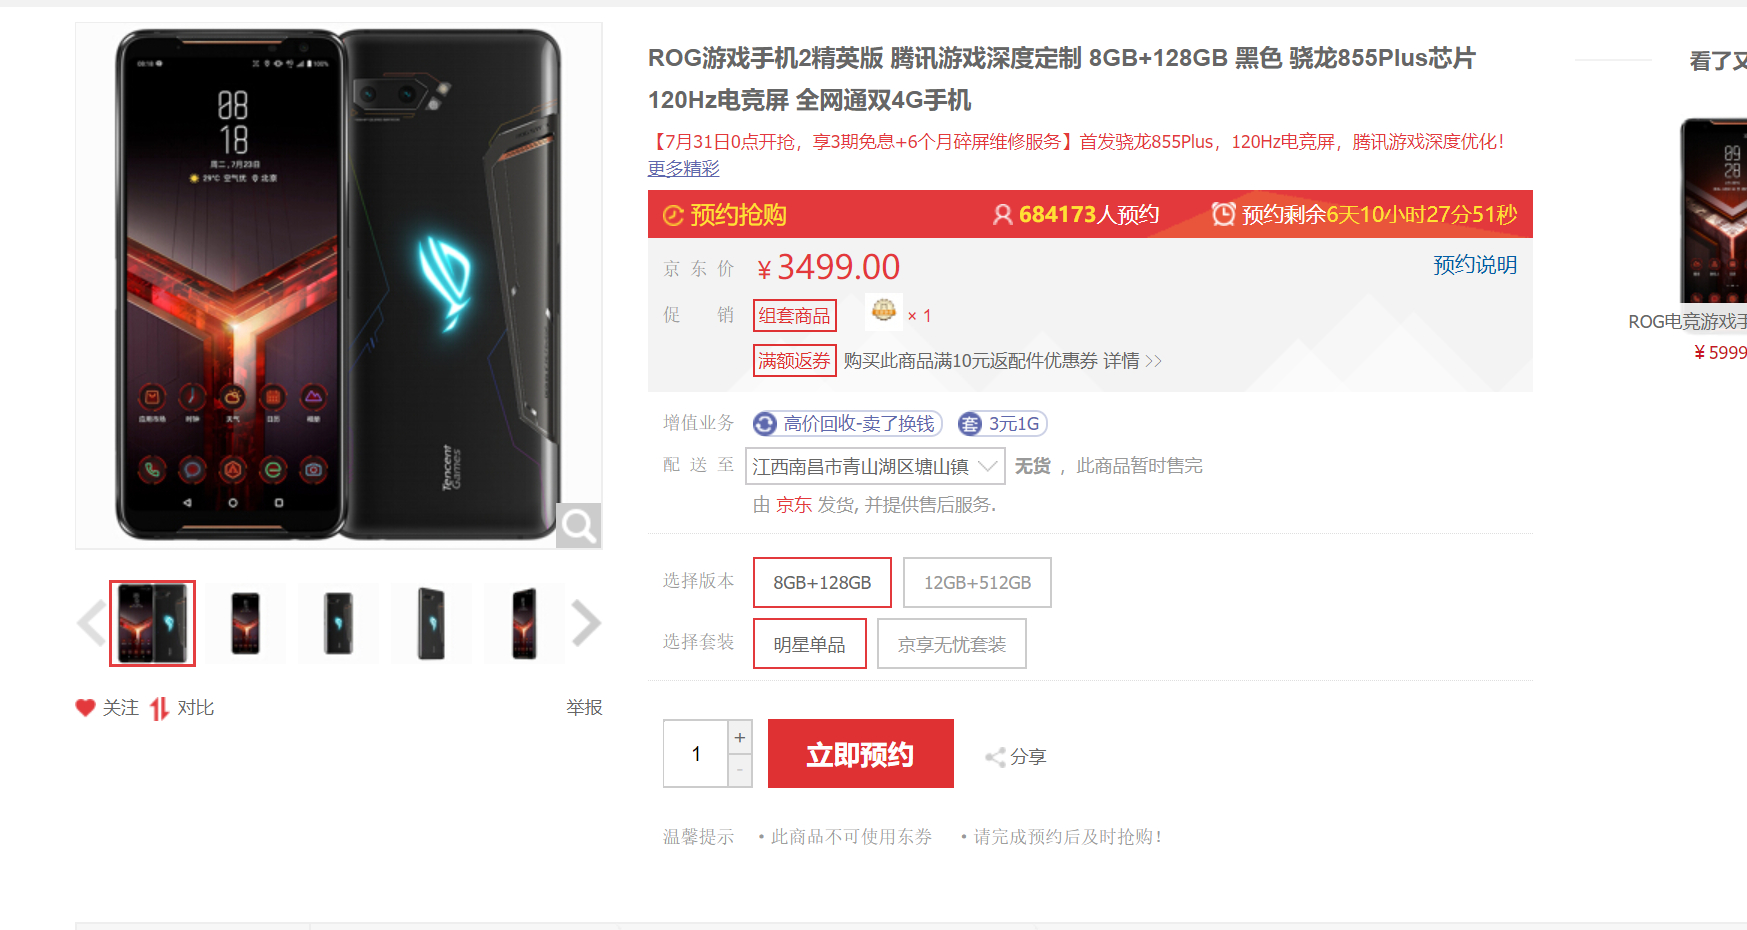Choose the 京享无忧套装 bundle option
Viewport: 1747px width, 930px height.
952,644
